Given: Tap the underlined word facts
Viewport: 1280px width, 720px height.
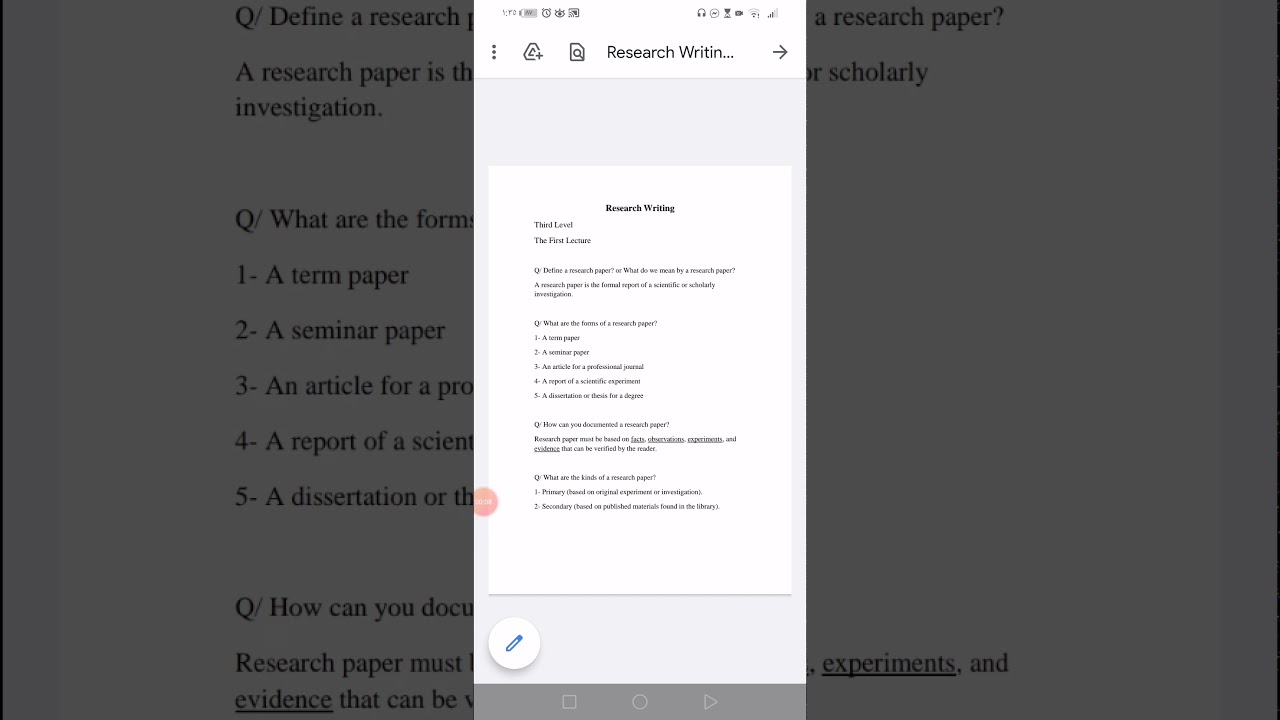Looking at the screenshot, I should [637, 438].
